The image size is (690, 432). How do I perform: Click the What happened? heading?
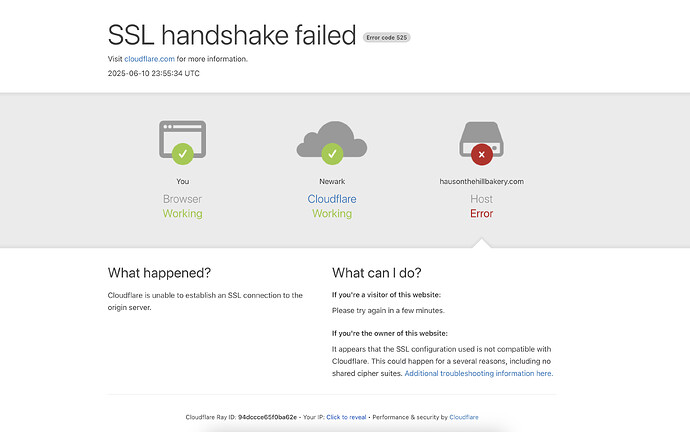click(159, 273)
